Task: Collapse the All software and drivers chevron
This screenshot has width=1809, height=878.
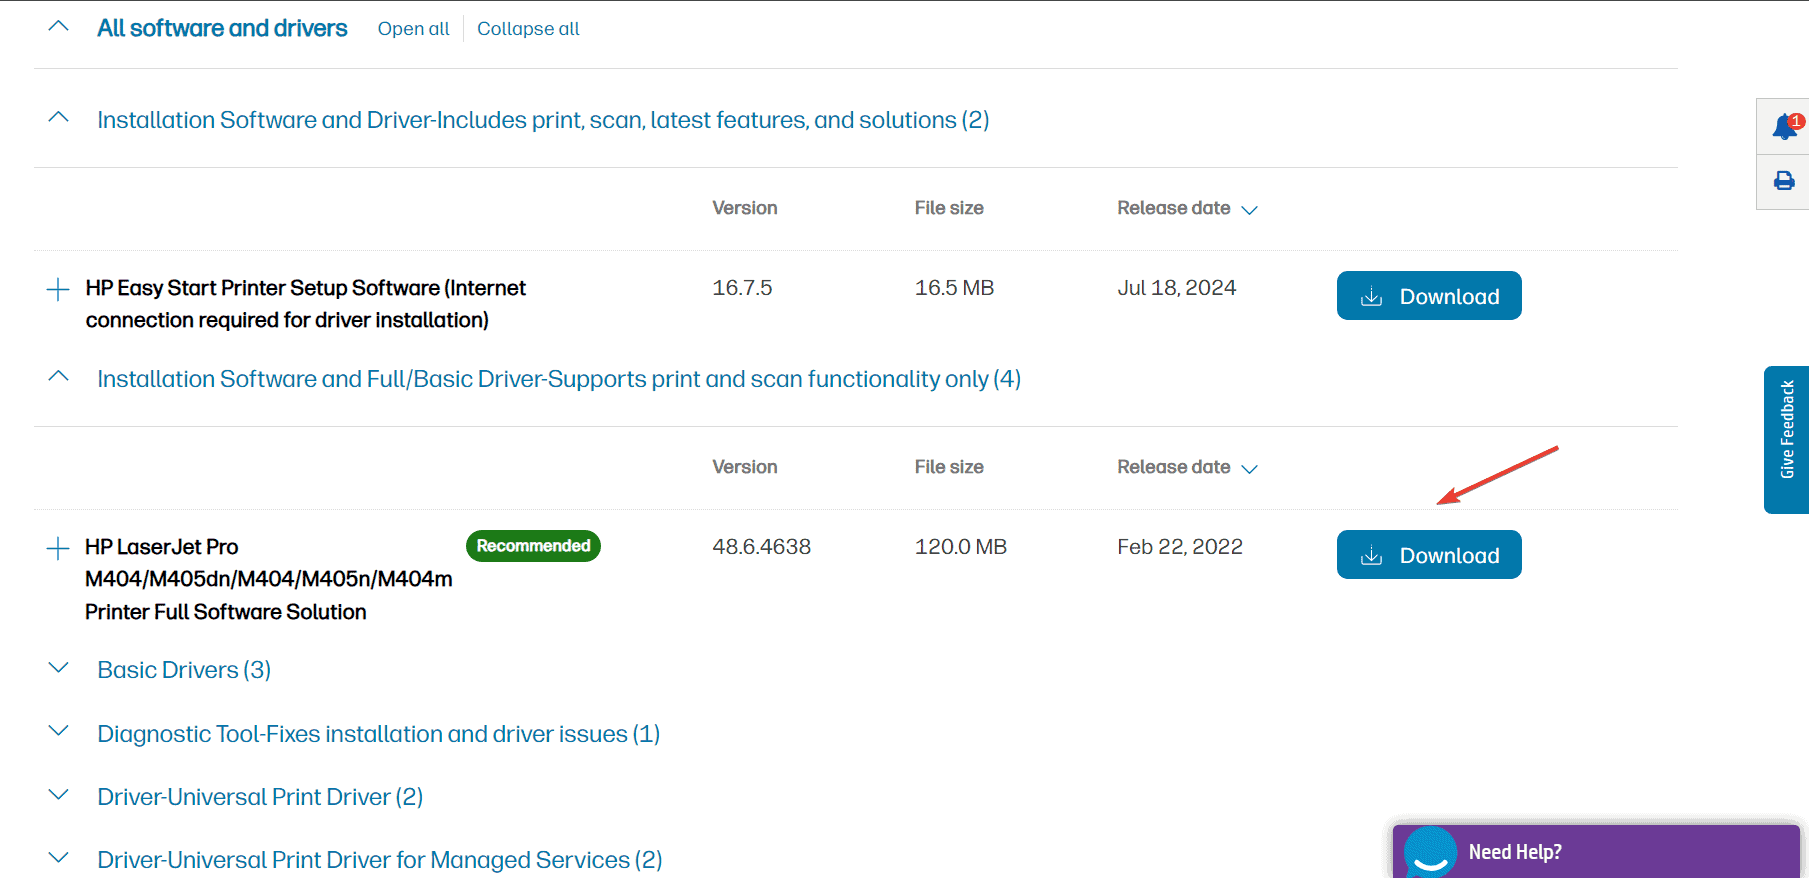Action: [59, 27]
